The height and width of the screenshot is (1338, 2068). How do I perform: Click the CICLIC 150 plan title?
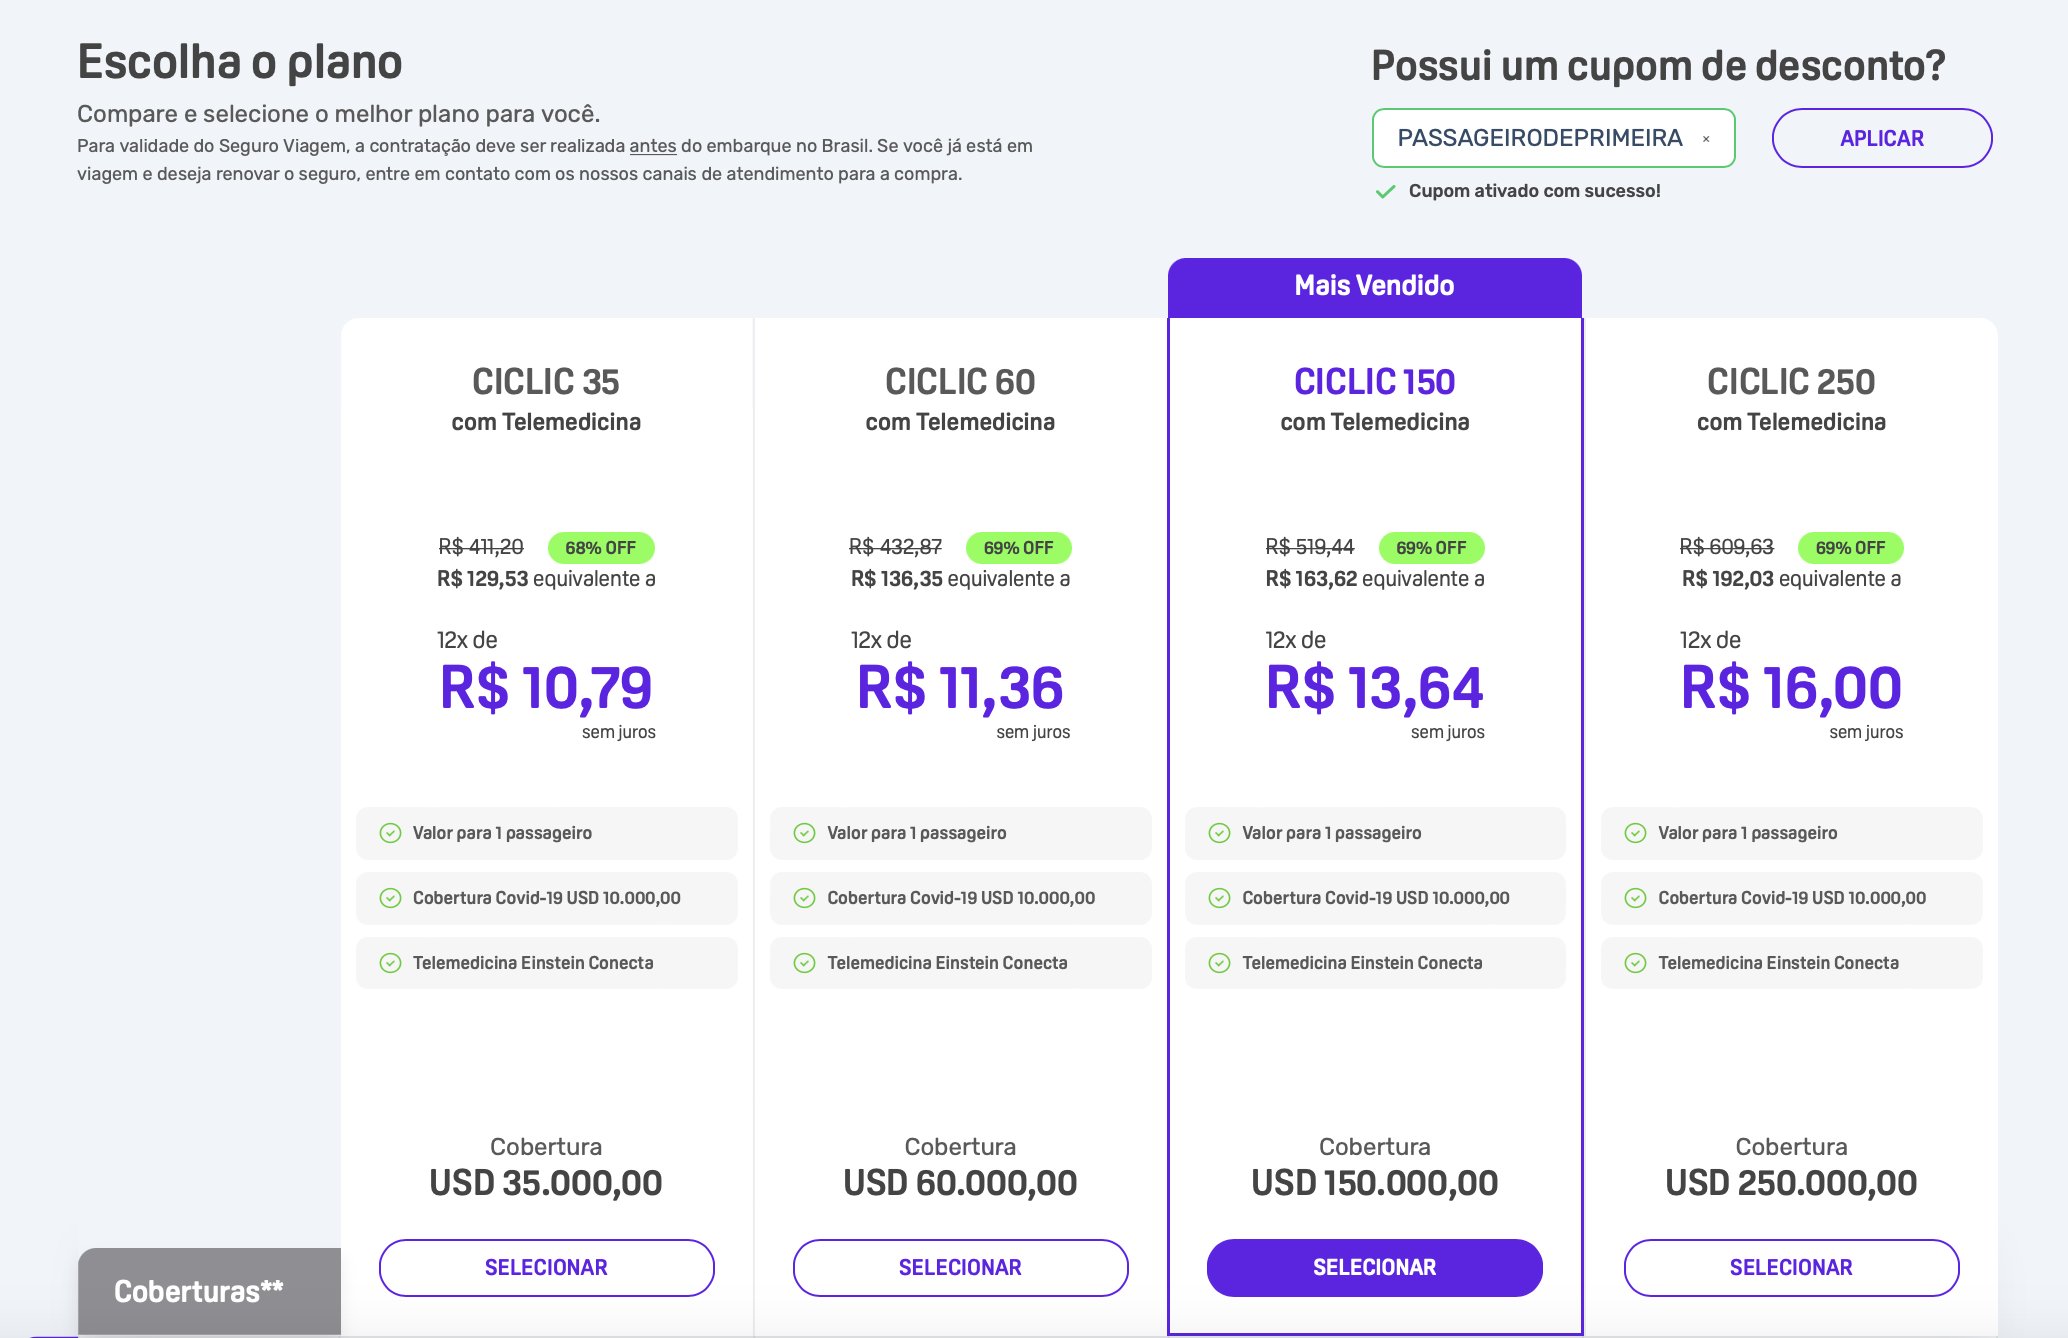click(x=1374, y=382)
